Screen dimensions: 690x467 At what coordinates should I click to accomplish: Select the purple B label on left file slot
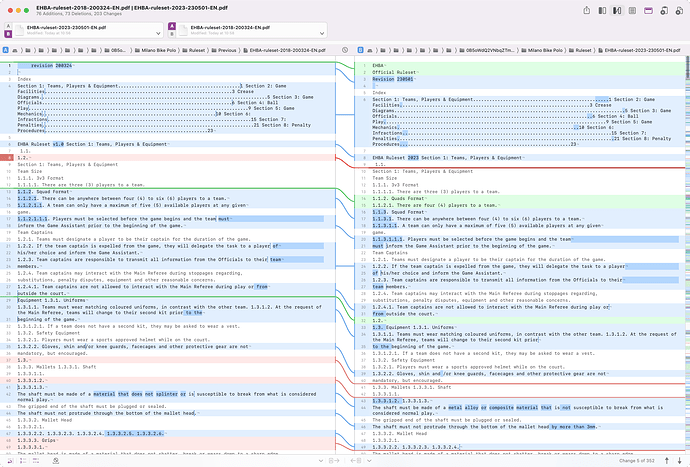(x=8, y=34)
